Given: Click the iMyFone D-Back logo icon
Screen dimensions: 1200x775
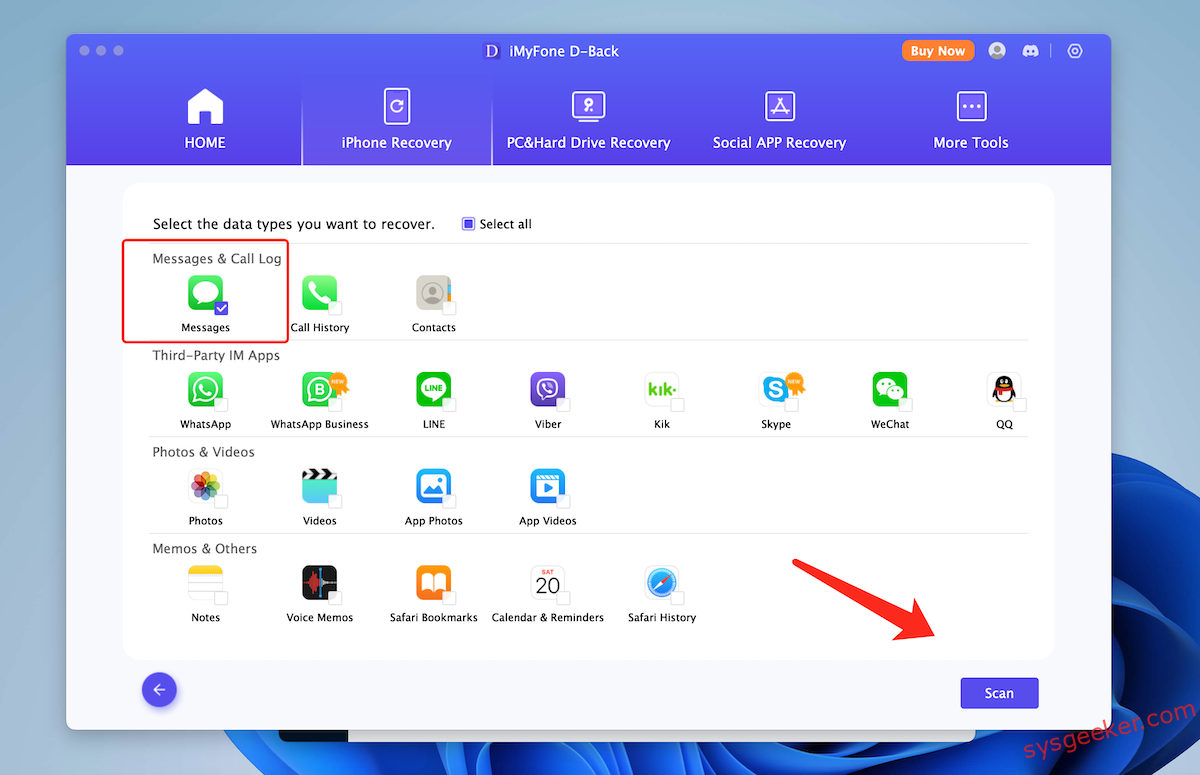Looking at the screenshot, I should point(491,51).
